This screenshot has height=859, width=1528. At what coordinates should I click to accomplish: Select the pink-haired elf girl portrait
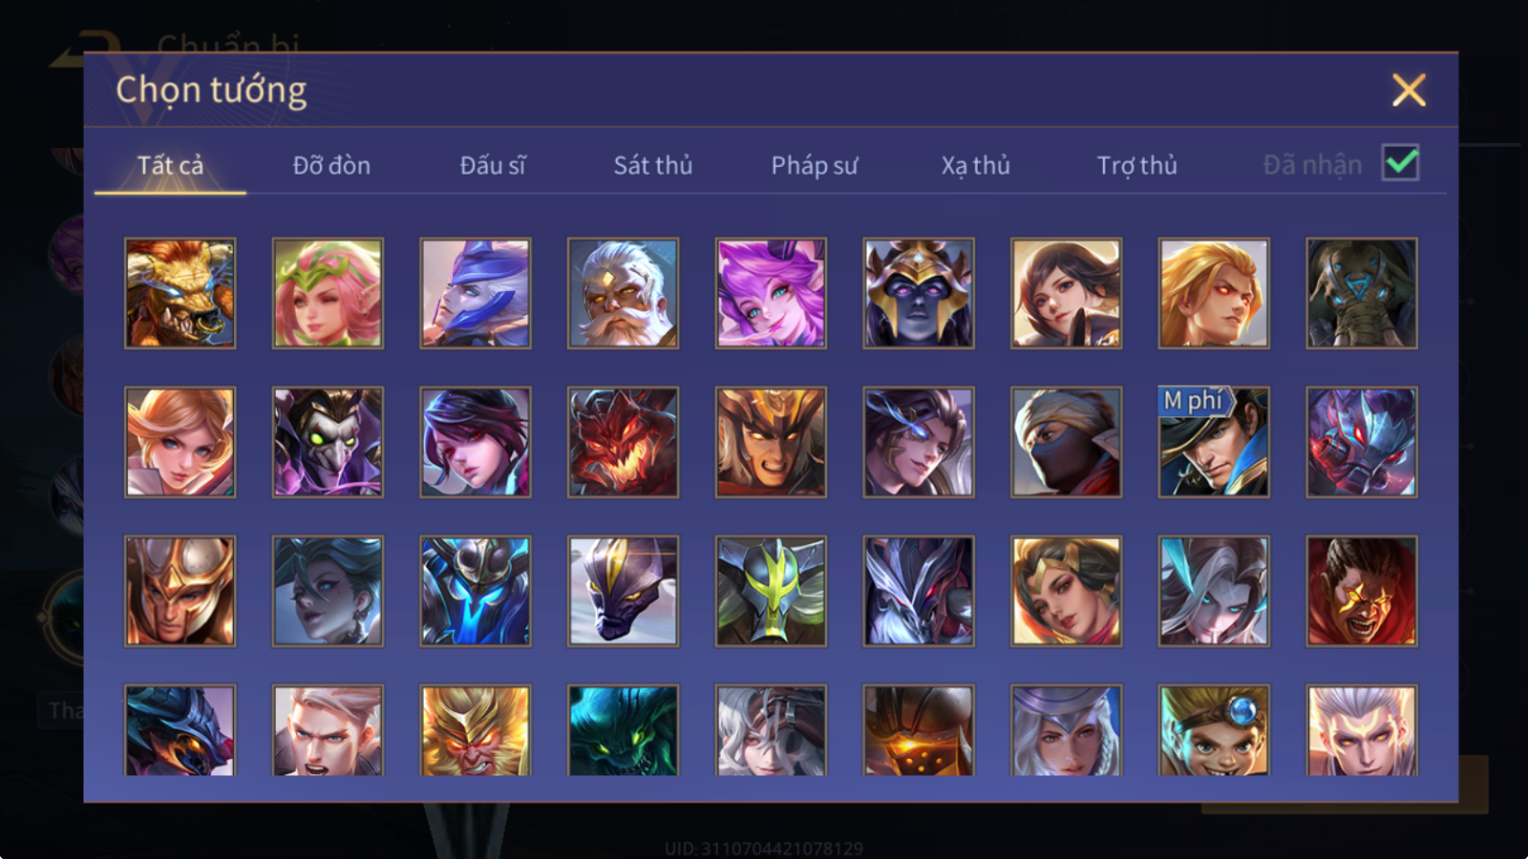328,293
